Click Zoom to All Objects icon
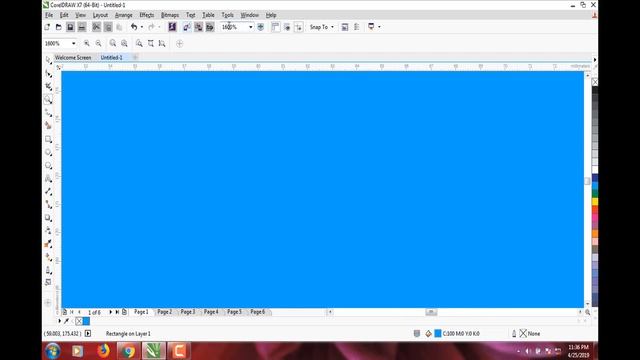This screenshot has width=640, height=360. click(x=124, y=43)
